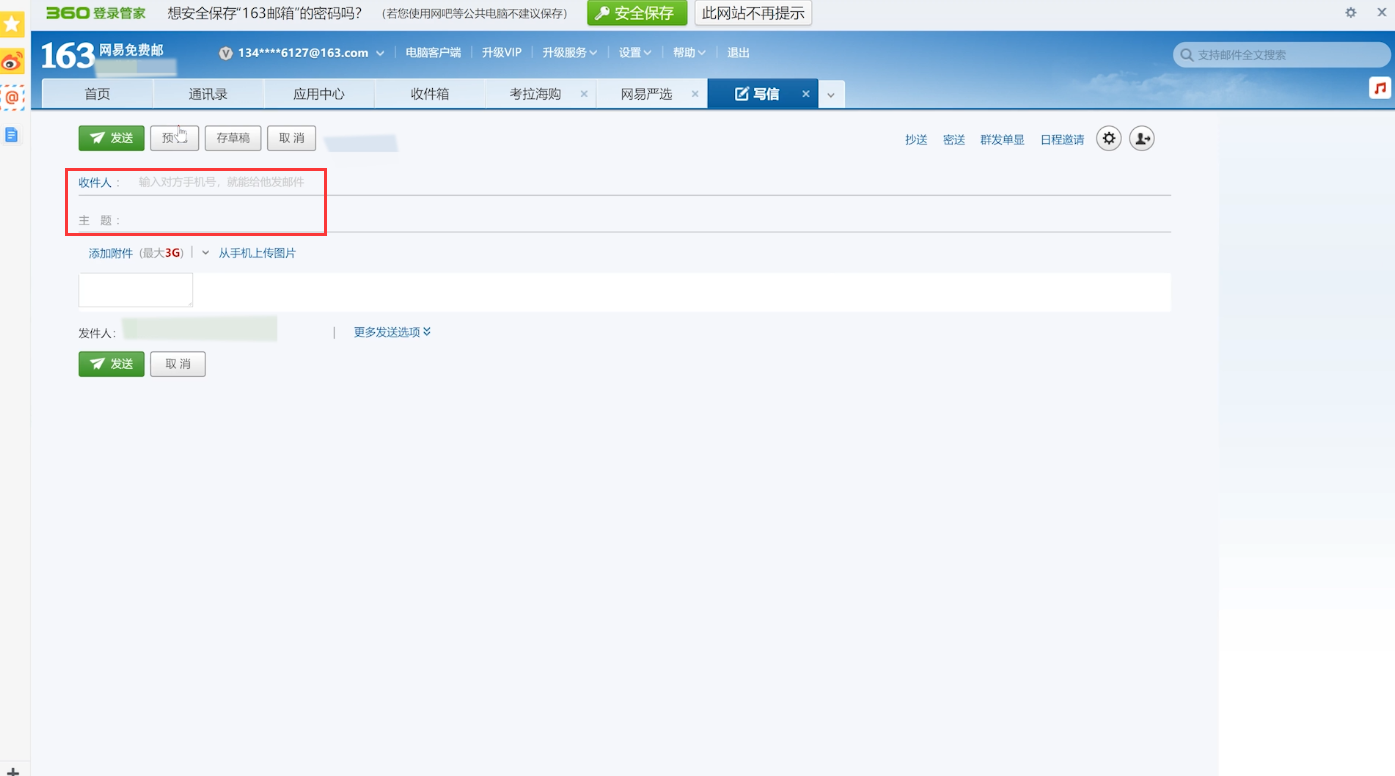Click the 电脑客户端 link
The width and height of the screenshot is (1395, 776).
tap(433, 53)
